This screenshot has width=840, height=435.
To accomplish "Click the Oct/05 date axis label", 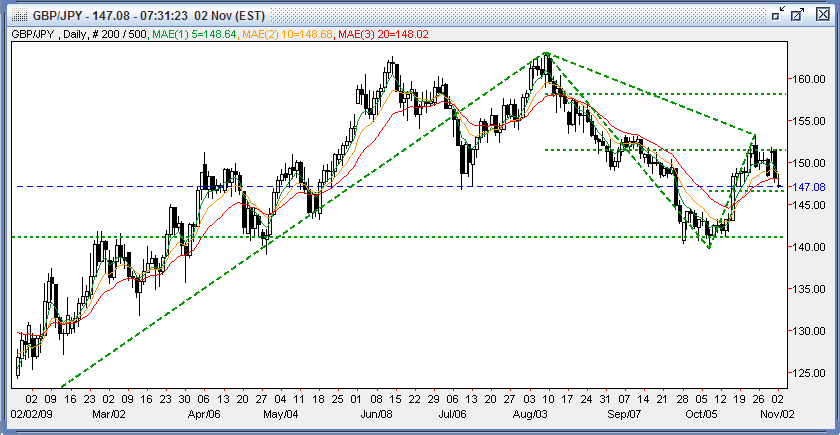I will [702, 414].
